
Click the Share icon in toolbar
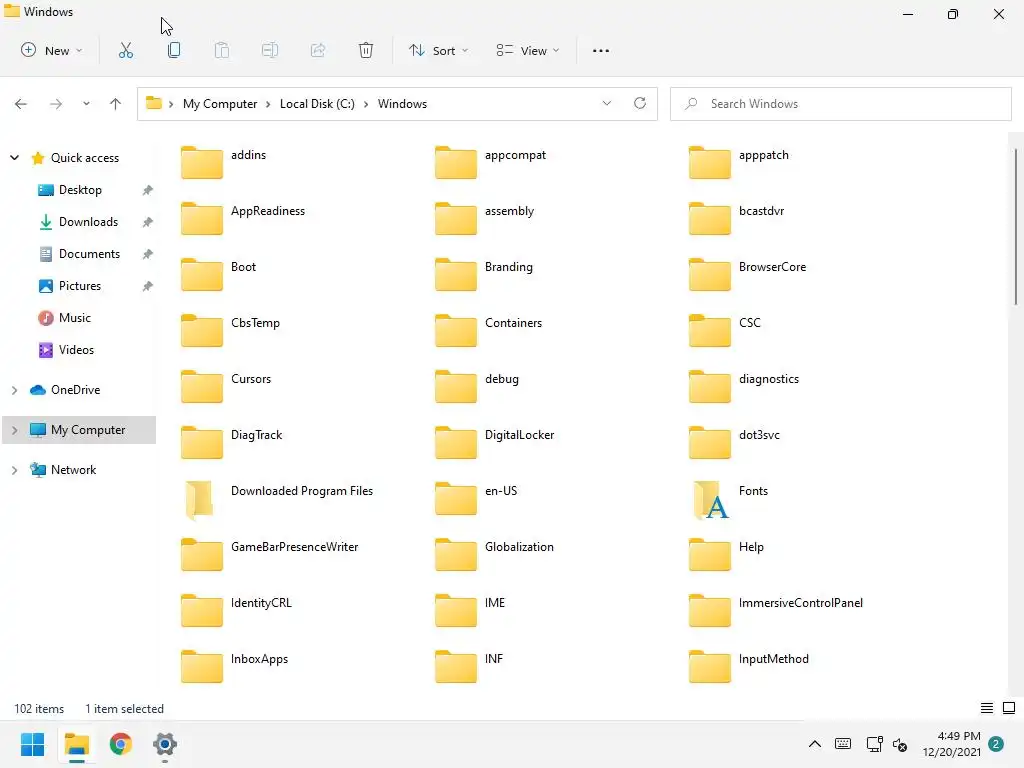point(318,50)
